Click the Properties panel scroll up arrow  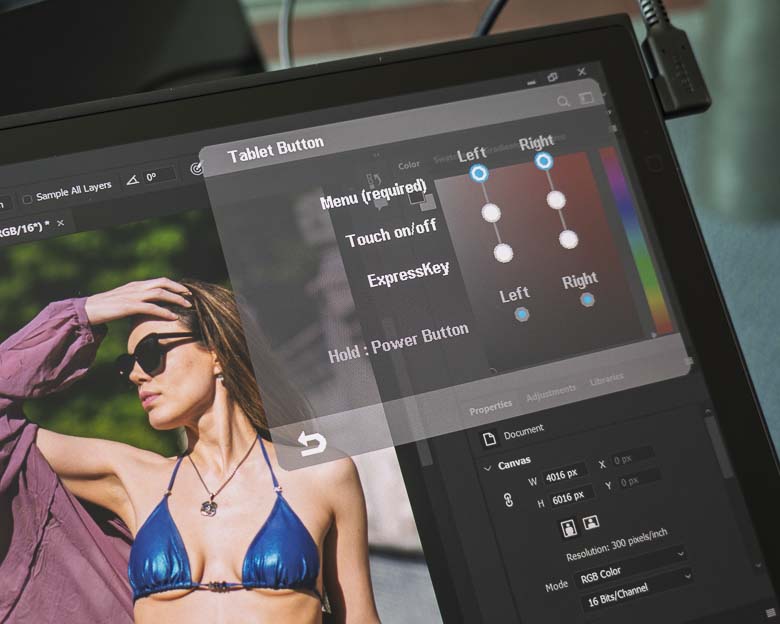coord(708,411)
